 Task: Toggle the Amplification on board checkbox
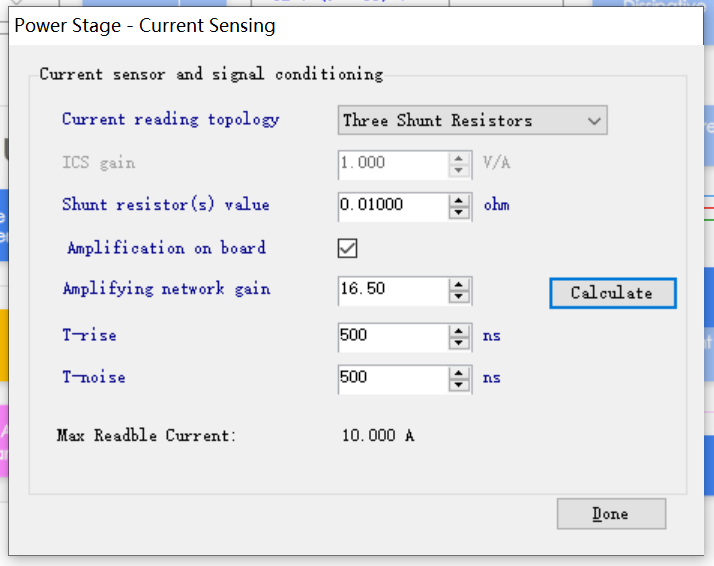[x=348, y=248]
